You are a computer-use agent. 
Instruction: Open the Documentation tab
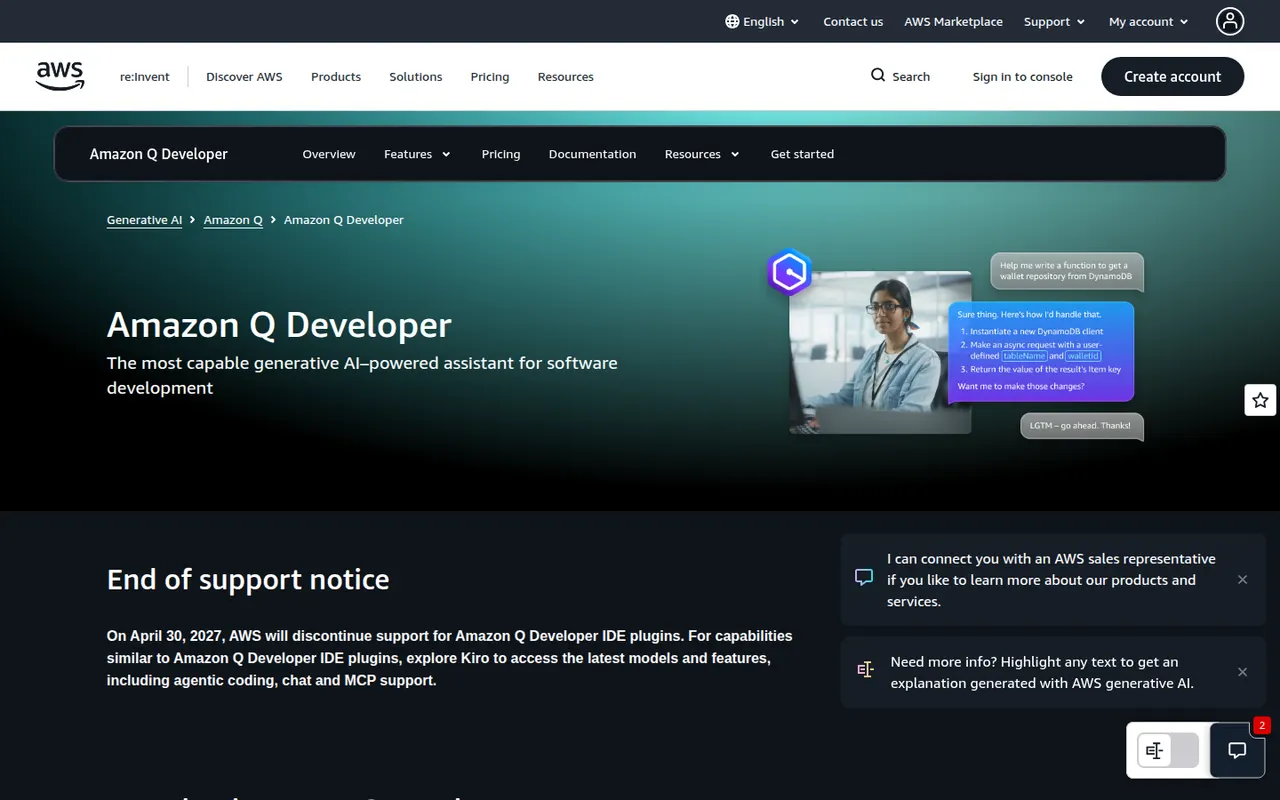[x=592, y=154]
